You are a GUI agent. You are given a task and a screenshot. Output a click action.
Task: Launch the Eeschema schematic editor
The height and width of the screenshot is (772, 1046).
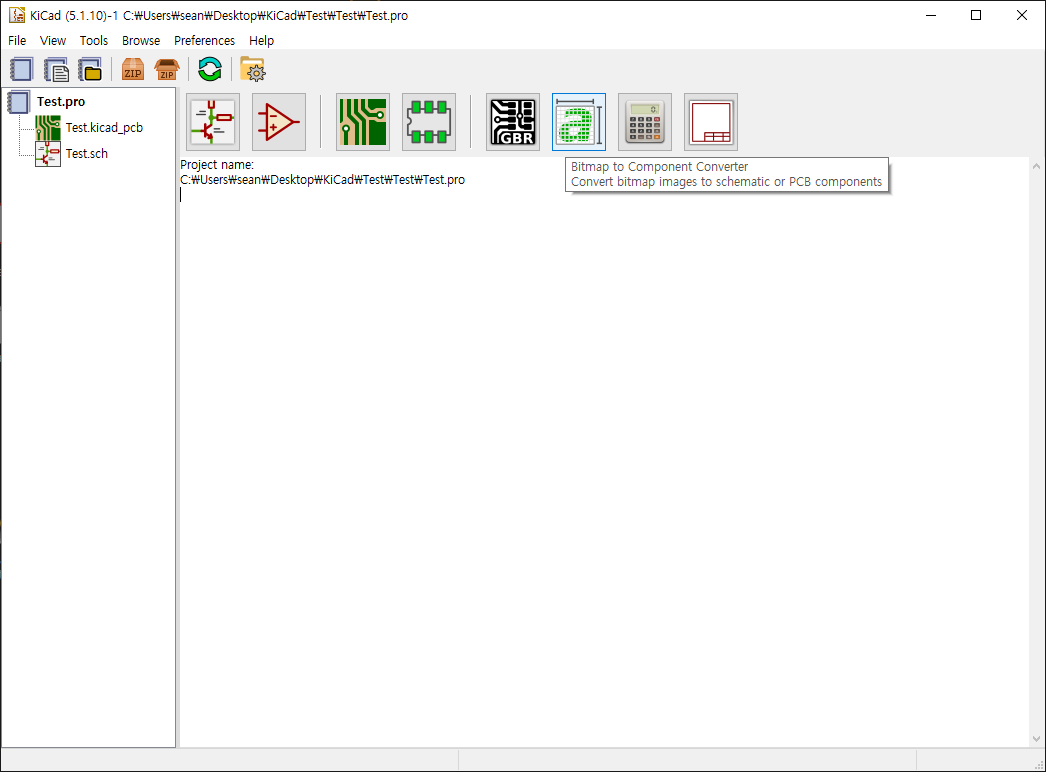click(x=213, y=122)
